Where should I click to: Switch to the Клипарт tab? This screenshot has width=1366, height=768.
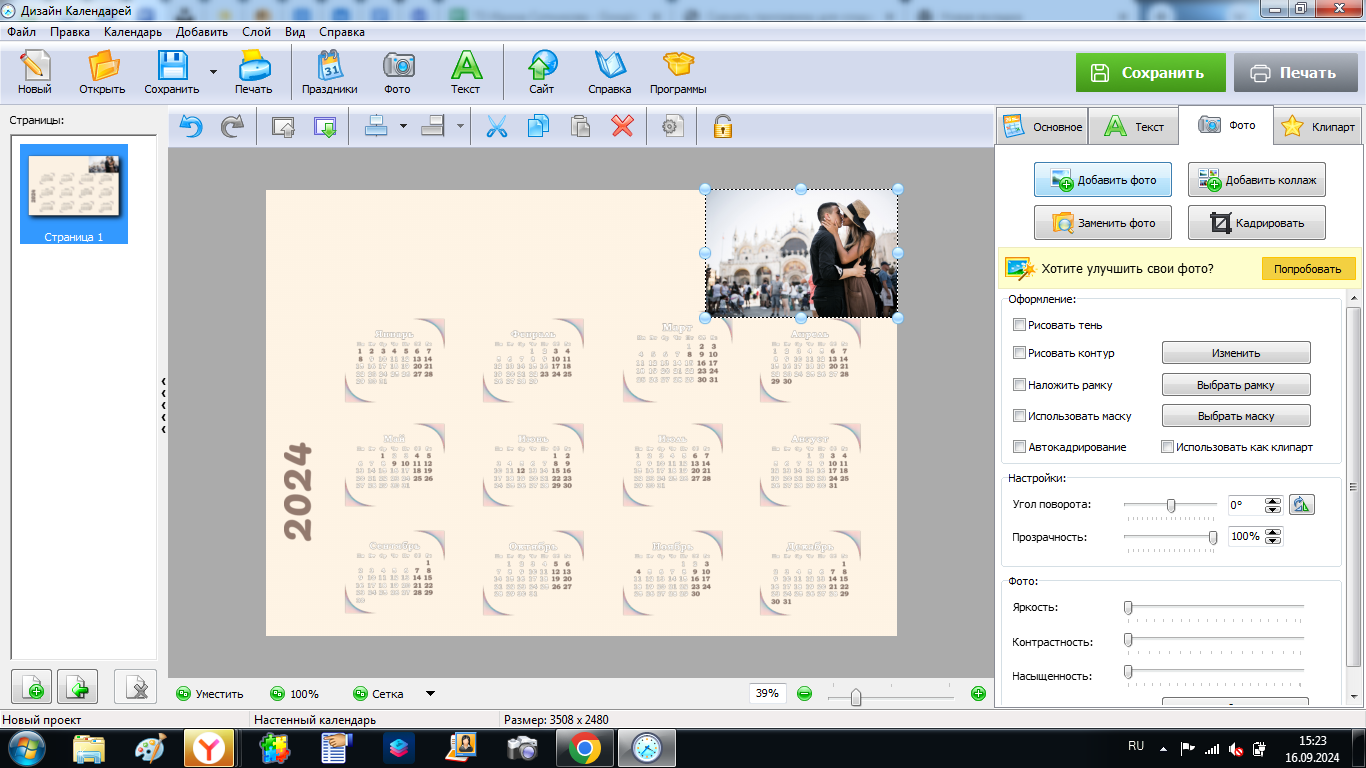point(1318,127)
